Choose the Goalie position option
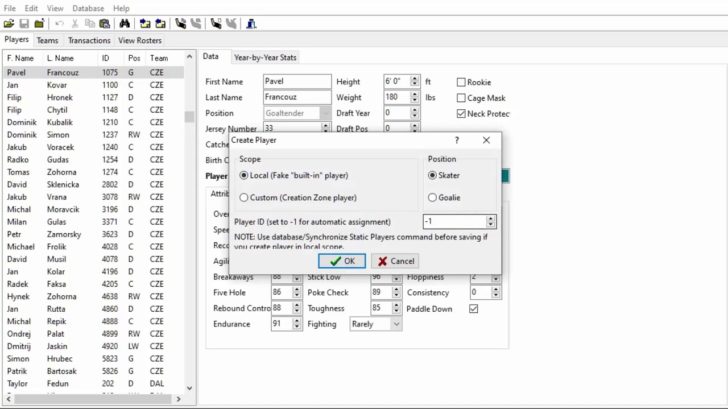The image size is (728, 409). tap(433, 197)
